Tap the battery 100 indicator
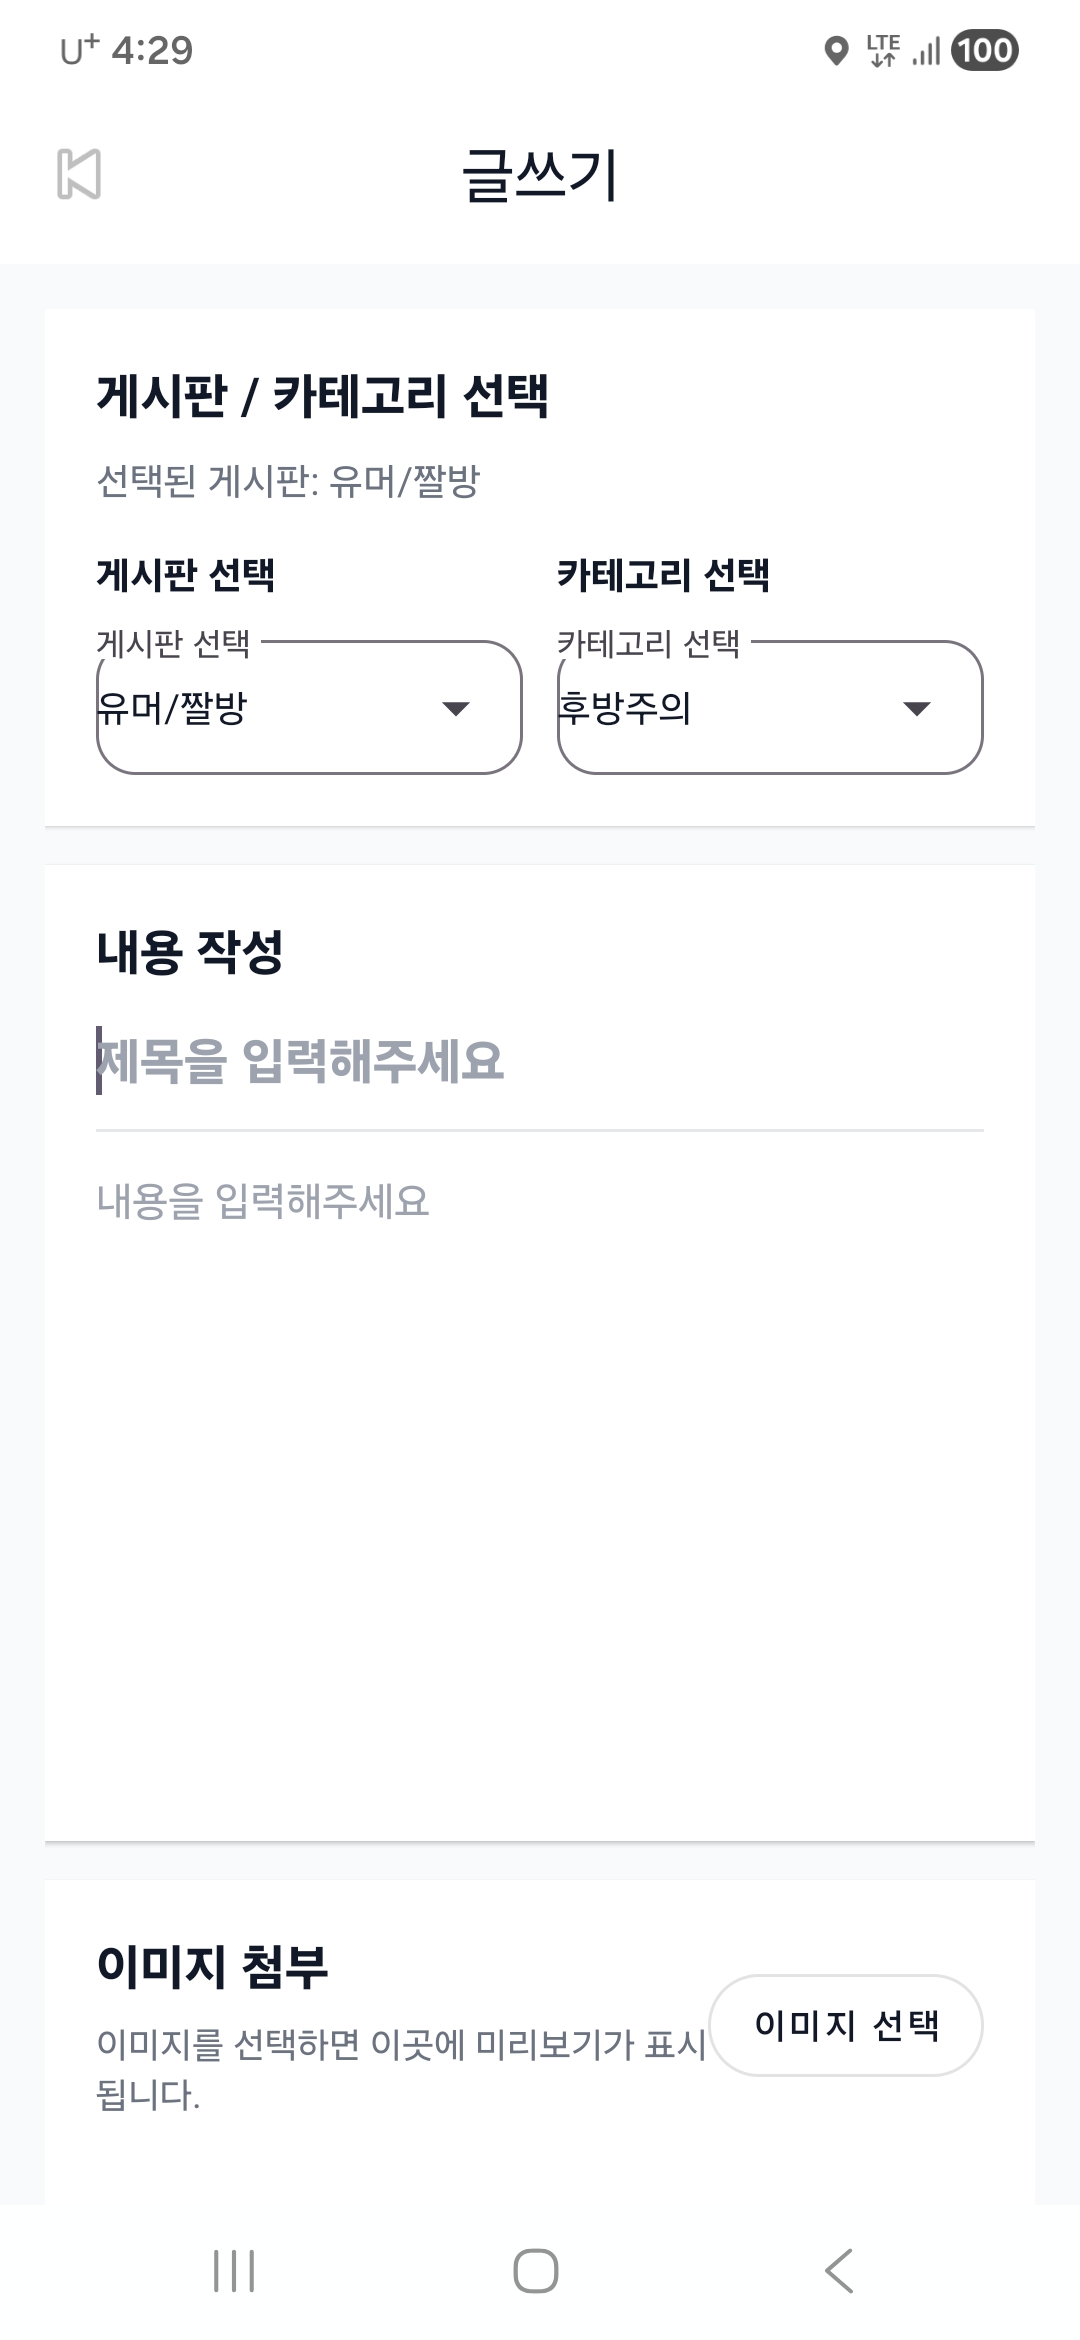The image size is (1080, 2340). tap(985, 50)
